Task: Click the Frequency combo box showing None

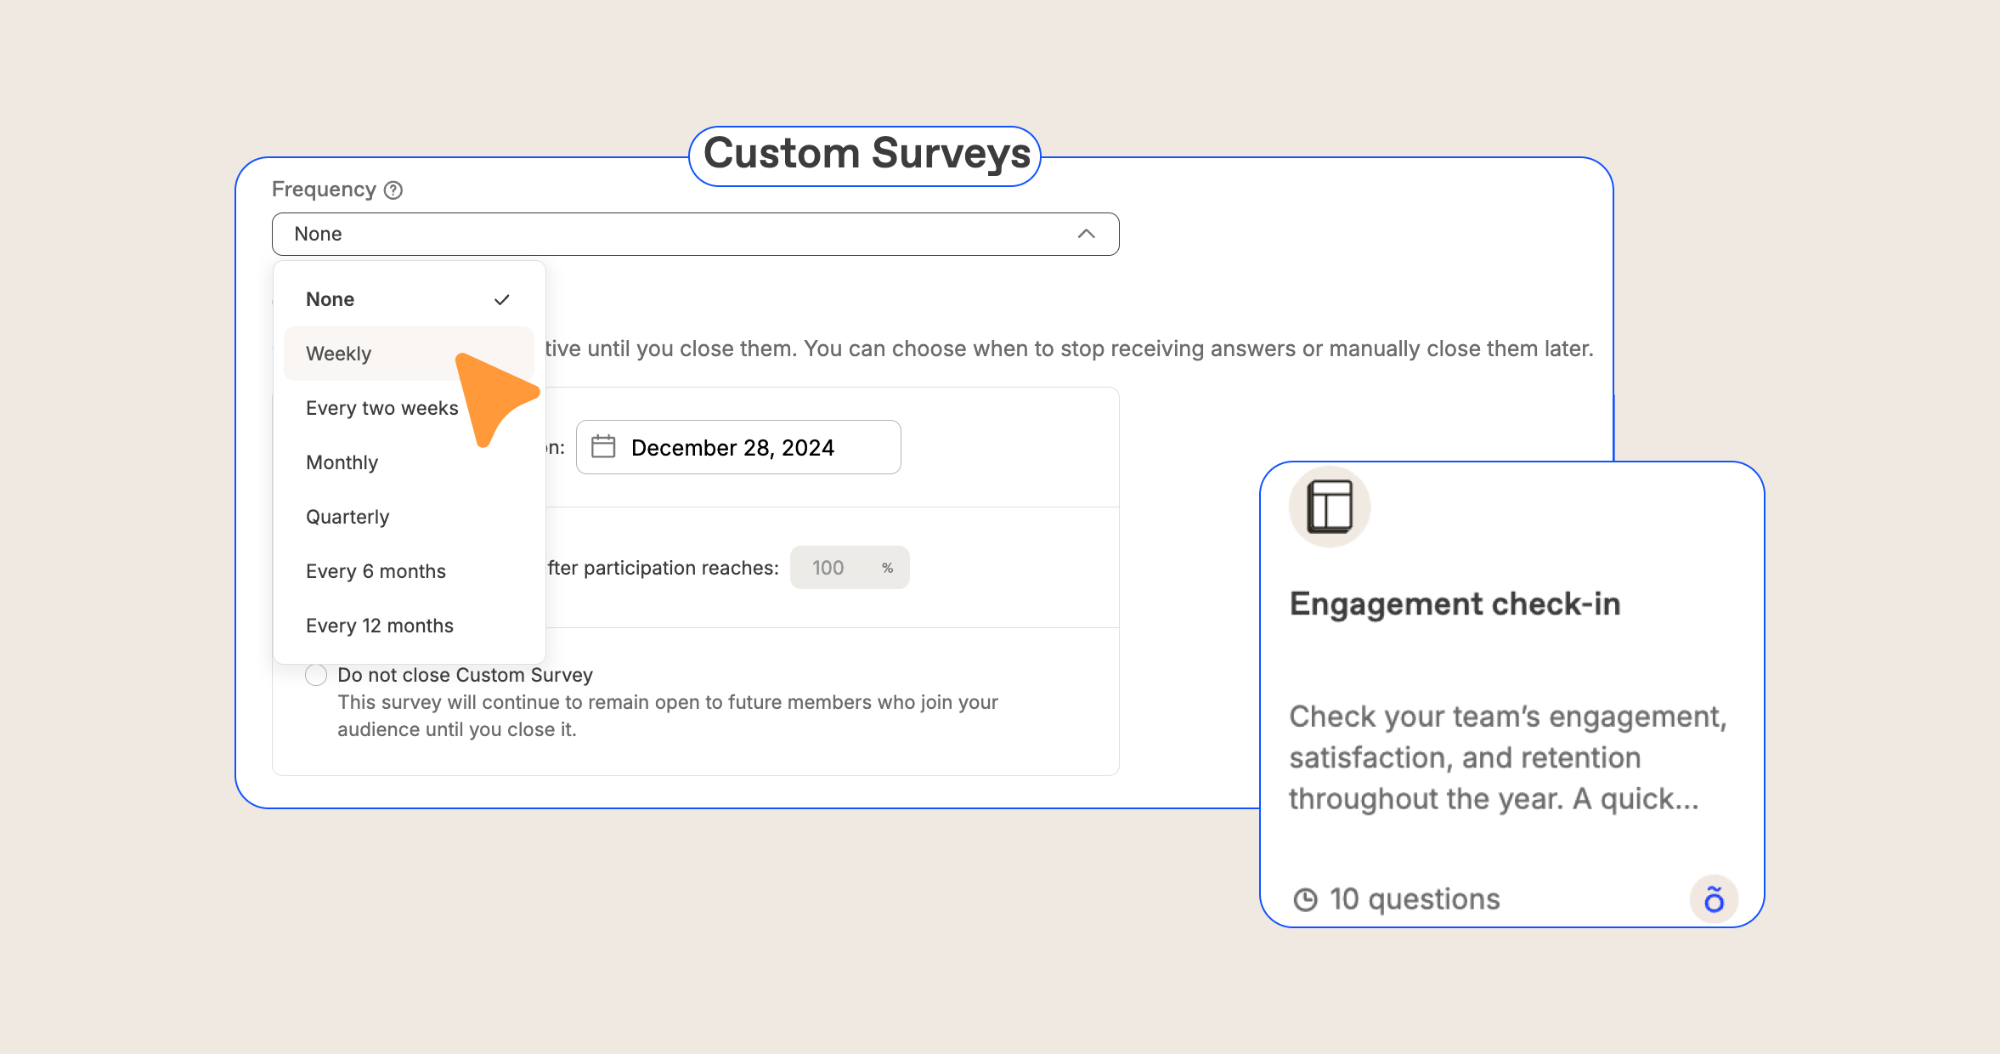Action: pyautogui.click(x=695, y=234)
